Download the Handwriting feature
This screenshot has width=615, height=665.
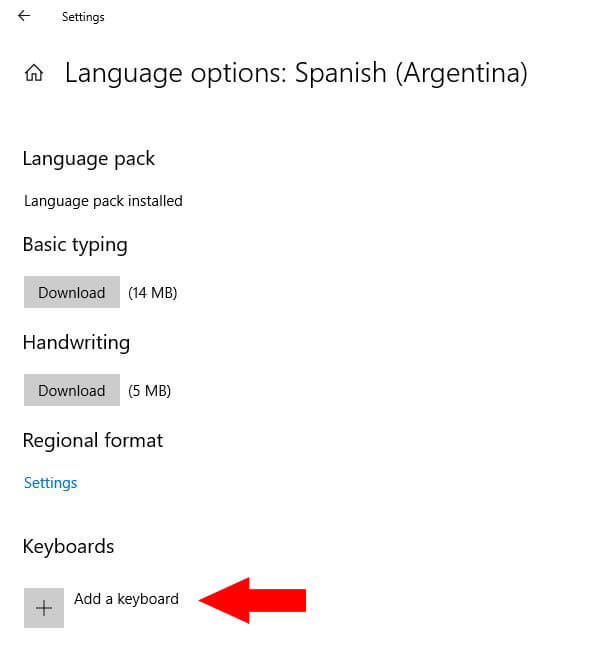pos(72,391)
